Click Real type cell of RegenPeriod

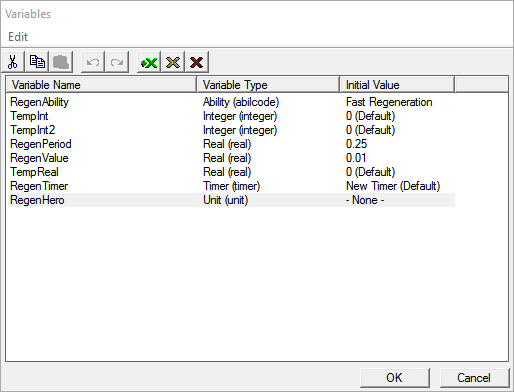[227, 144]
